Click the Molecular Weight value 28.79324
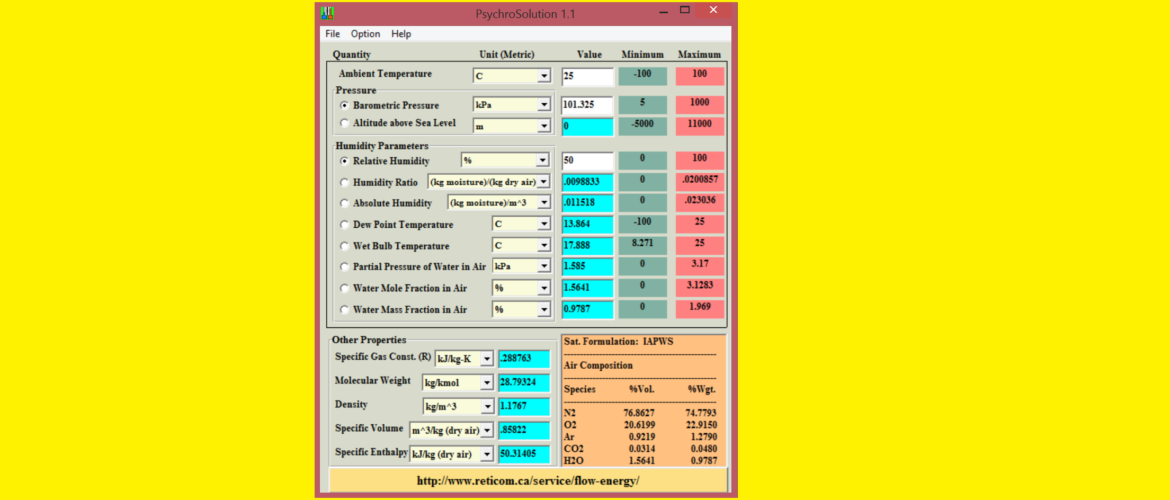1170x500 pixels. [x=524, y=383]
